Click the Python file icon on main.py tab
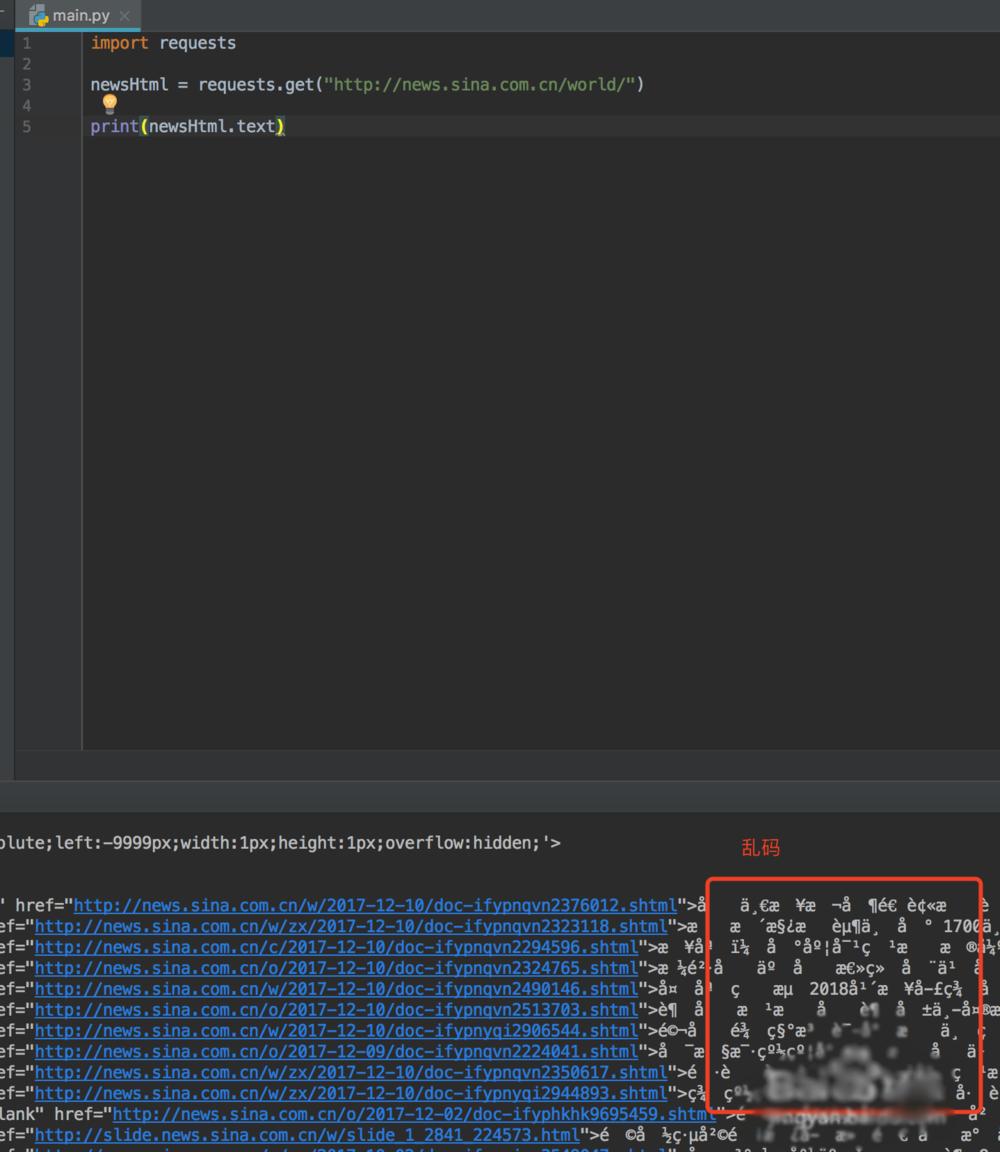The image size is (1000, 1152). 39,16
